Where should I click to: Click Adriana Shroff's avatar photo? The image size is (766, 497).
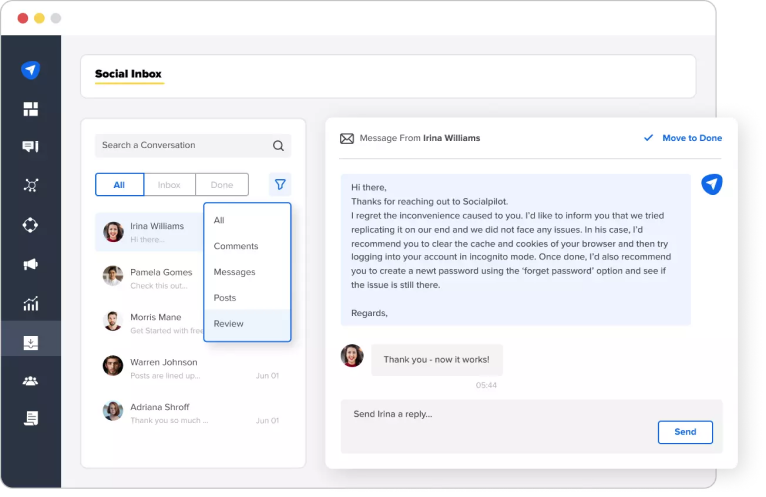click(x=113, y=411)
